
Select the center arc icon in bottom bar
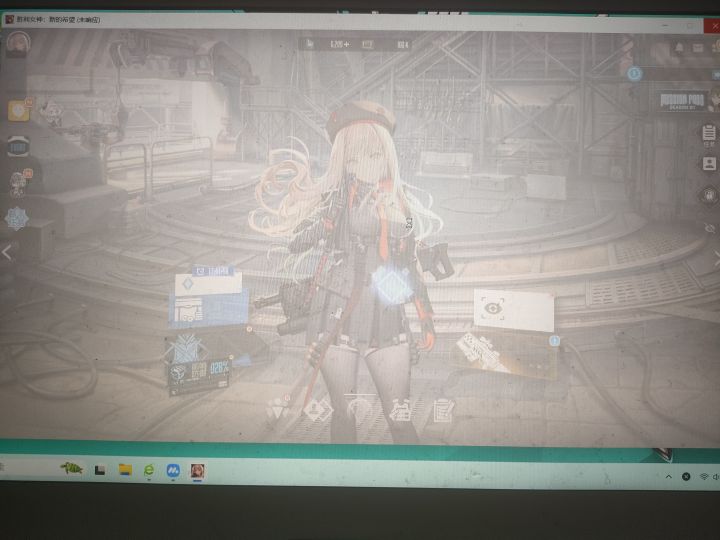click(360, 409)
